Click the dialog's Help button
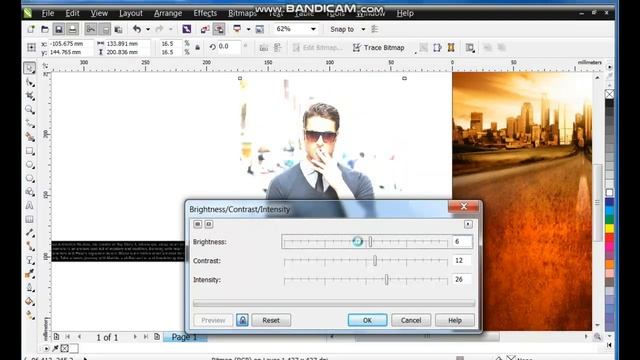 coord(455,320)
